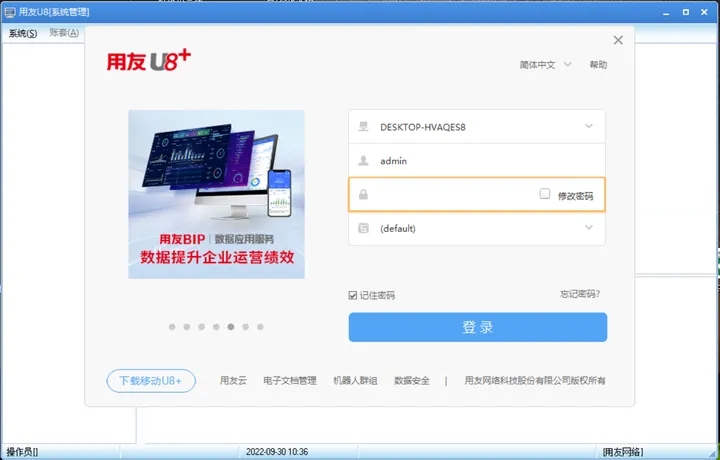
Task: Expand the DESKTOP-HVAQES8 server dropdown
Action: coord(589,126)
